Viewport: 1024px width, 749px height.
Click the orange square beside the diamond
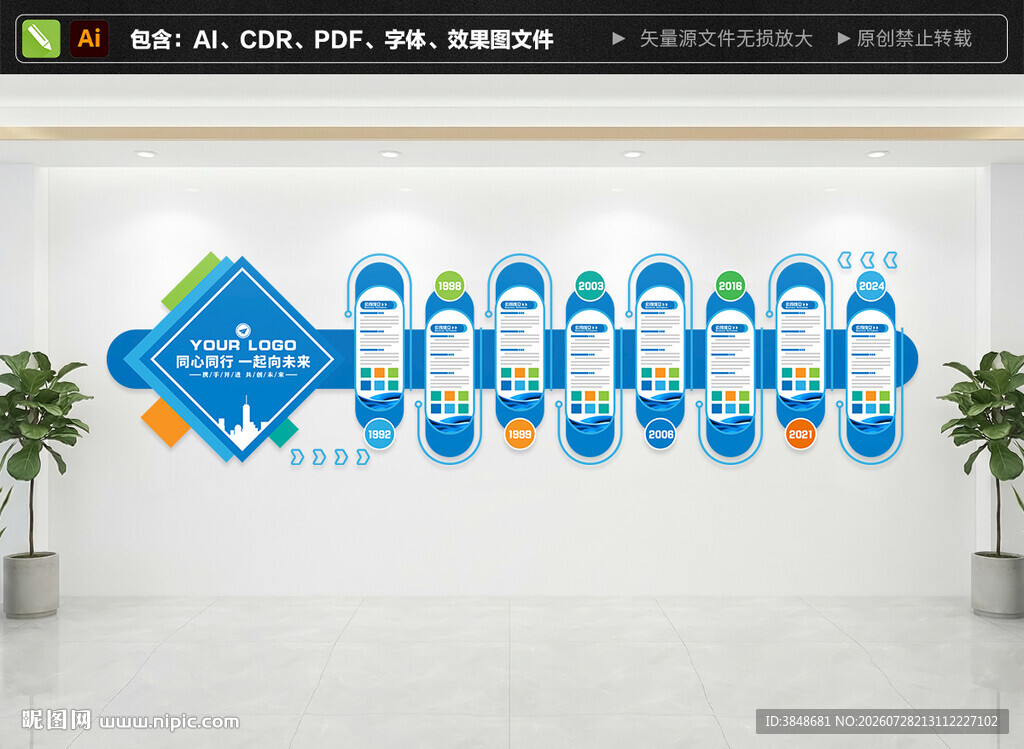tap(165, 422)
